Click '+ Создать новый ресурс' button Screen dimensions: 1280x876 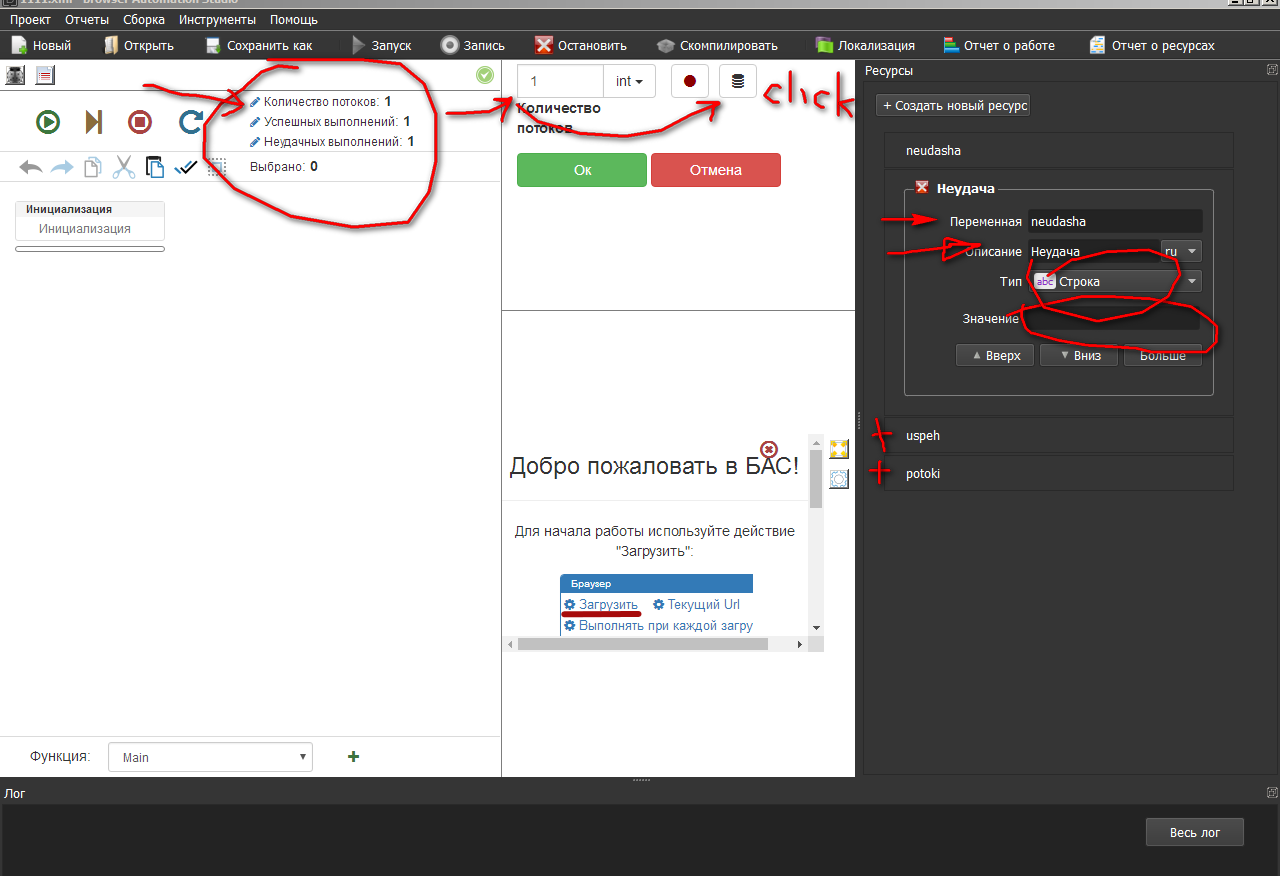tap(953, 105)
